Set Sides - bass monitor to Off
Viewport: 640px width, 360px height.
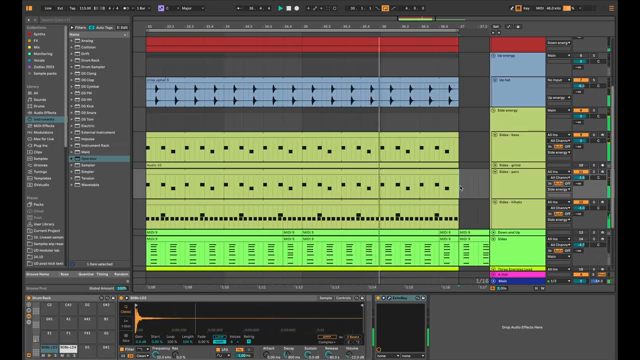pos(567,147)
